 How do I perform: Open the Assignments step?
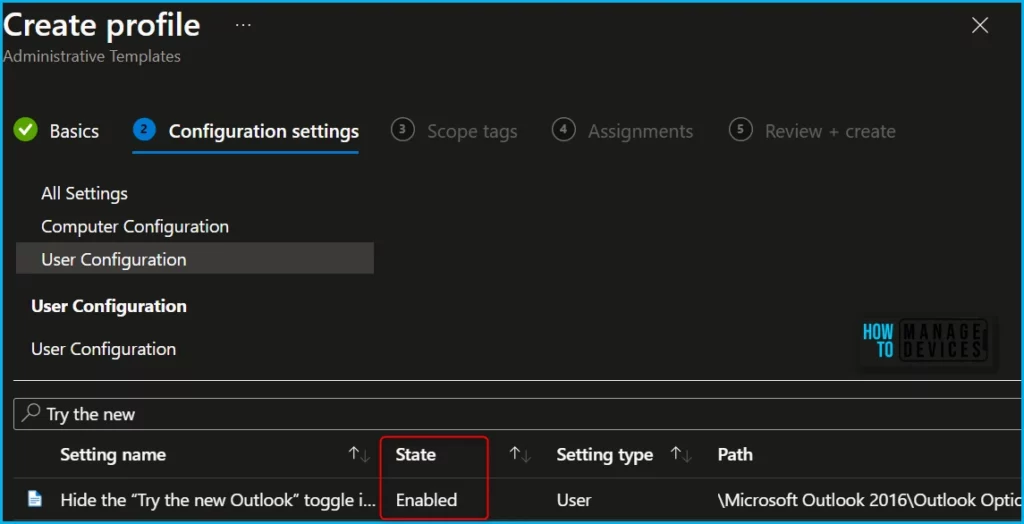click(622, 131)
